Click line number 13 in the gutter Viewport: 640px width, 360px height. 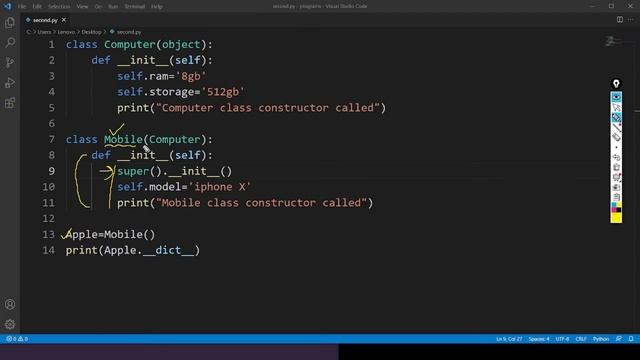point(48,235)
